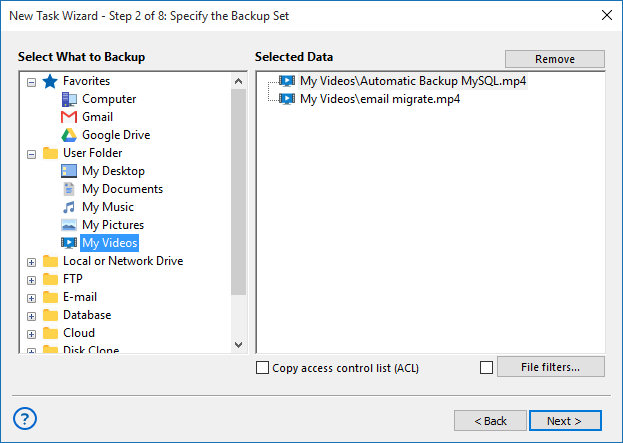This screenshot has height=443, width=623.
Task: Select the Database label
Action: (87, 315)
